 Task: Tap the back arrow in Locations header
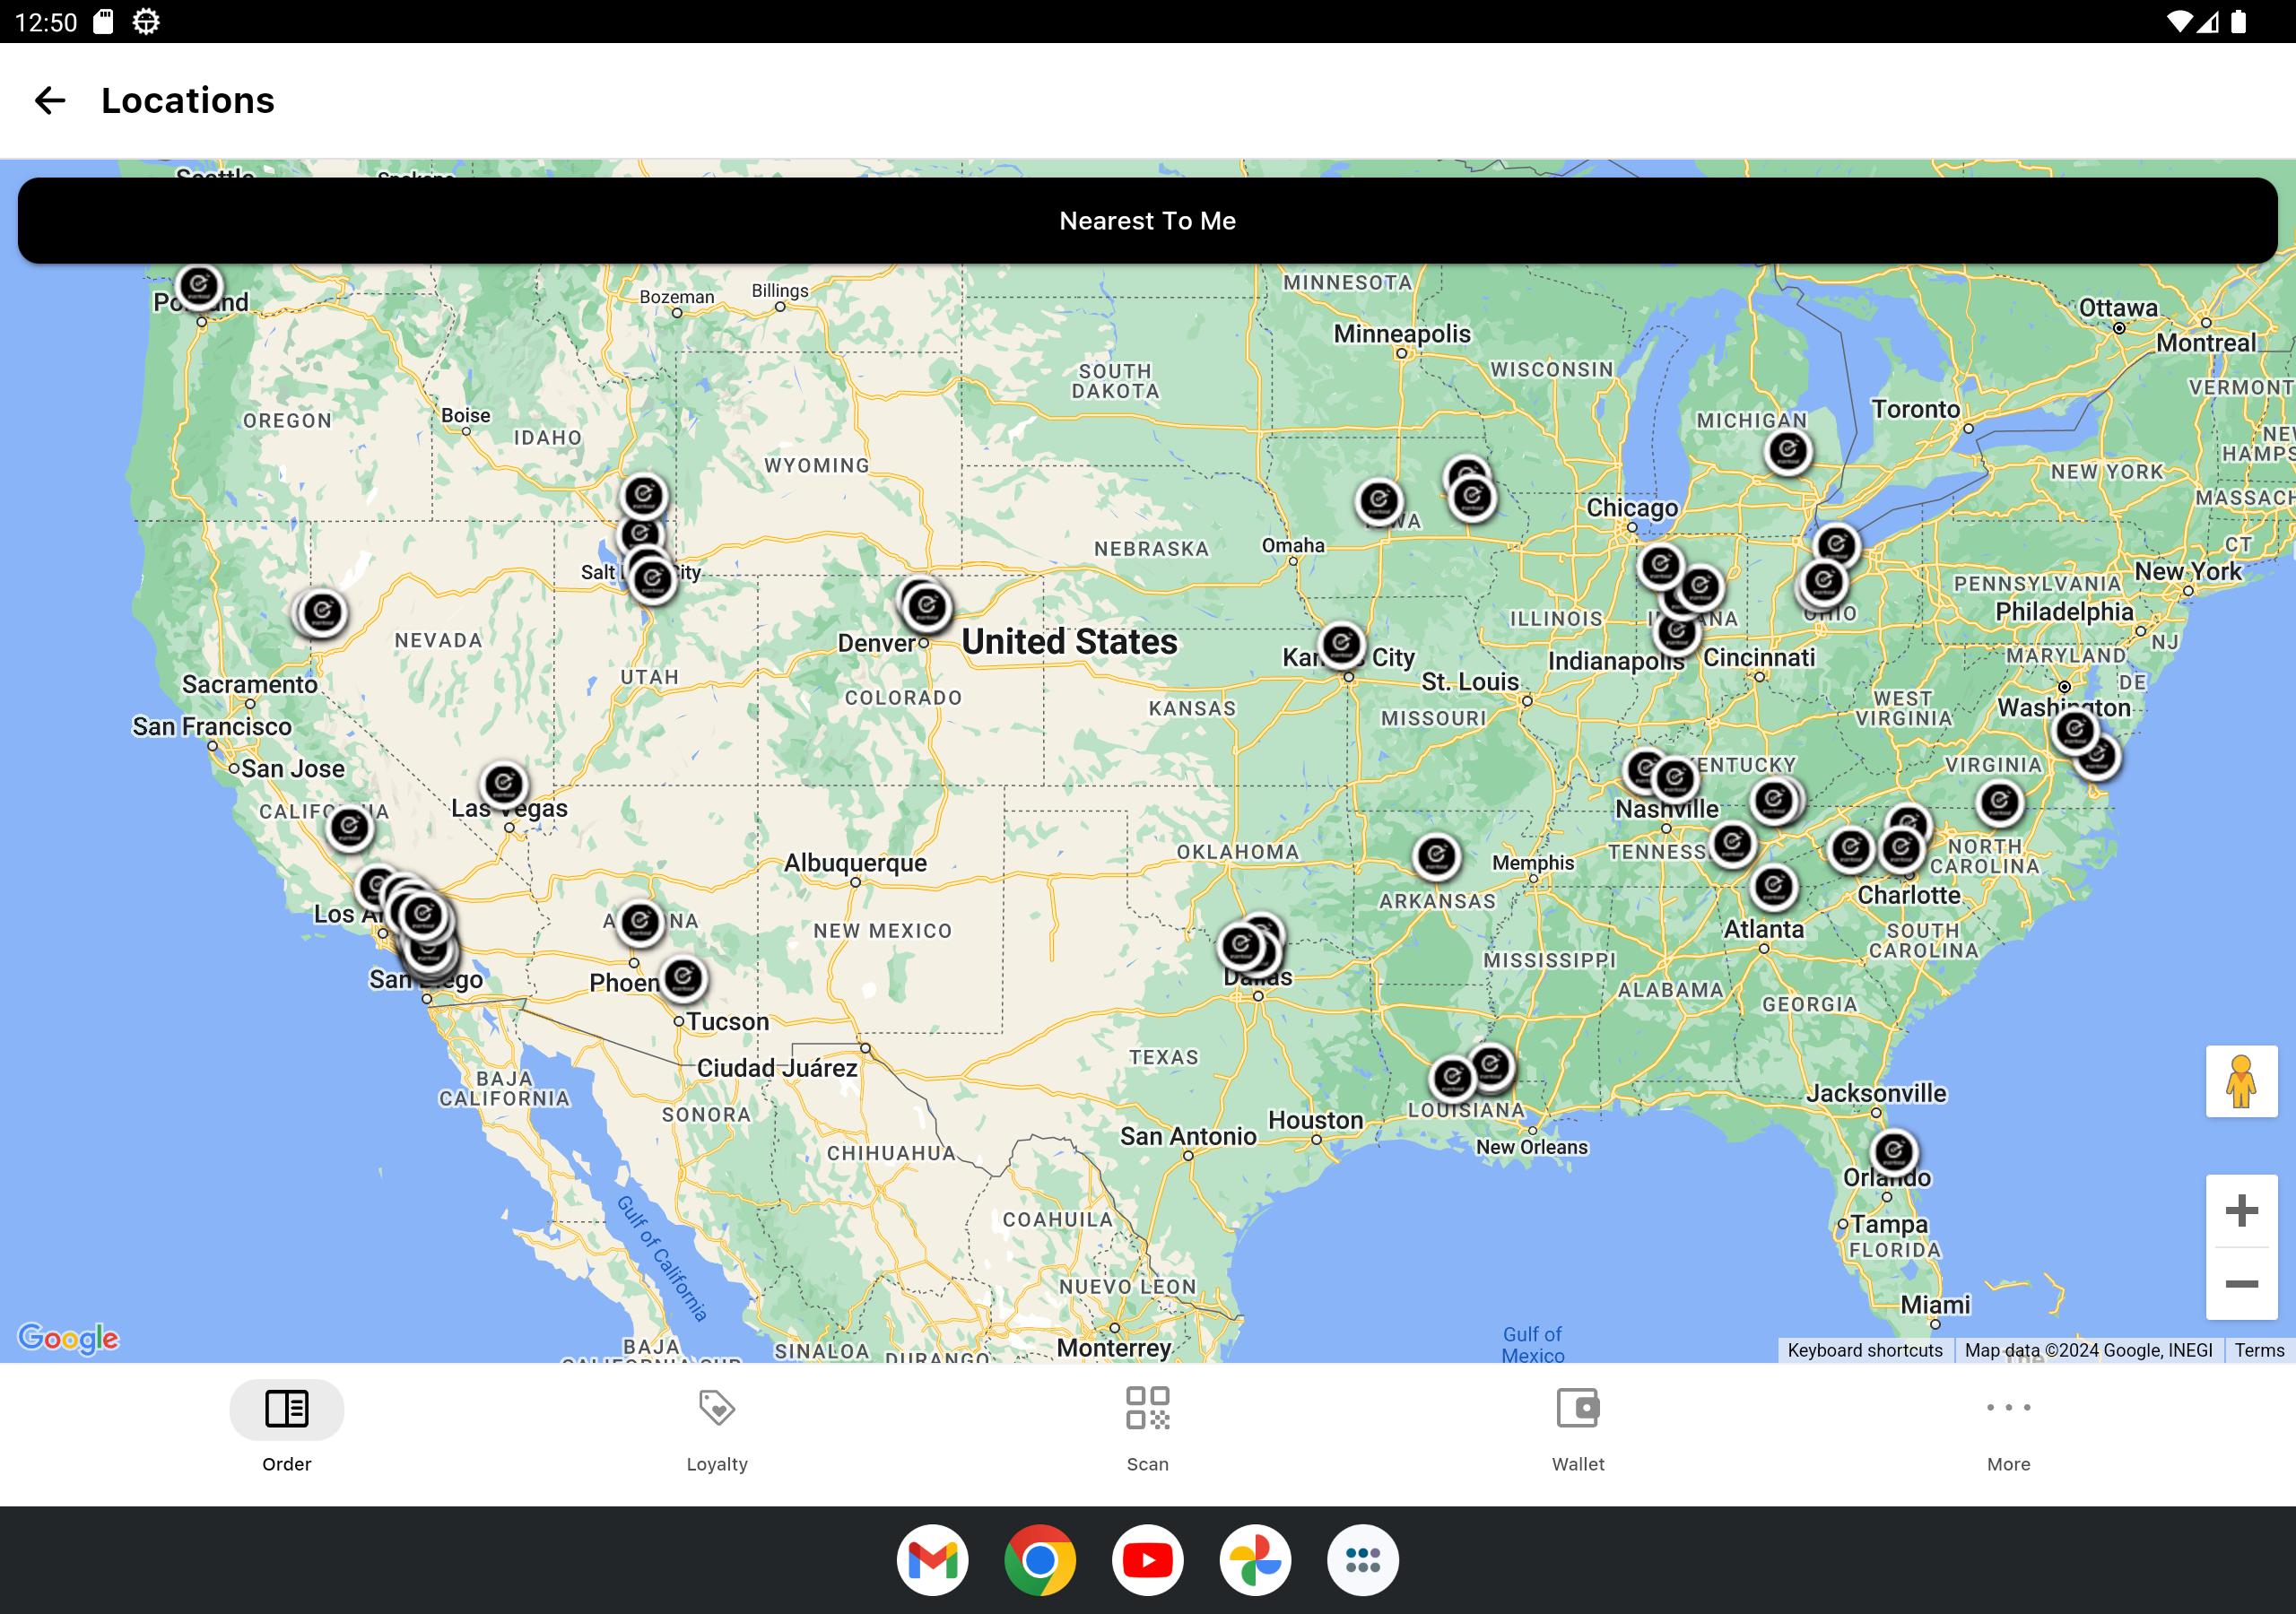[x=50, y=100]
